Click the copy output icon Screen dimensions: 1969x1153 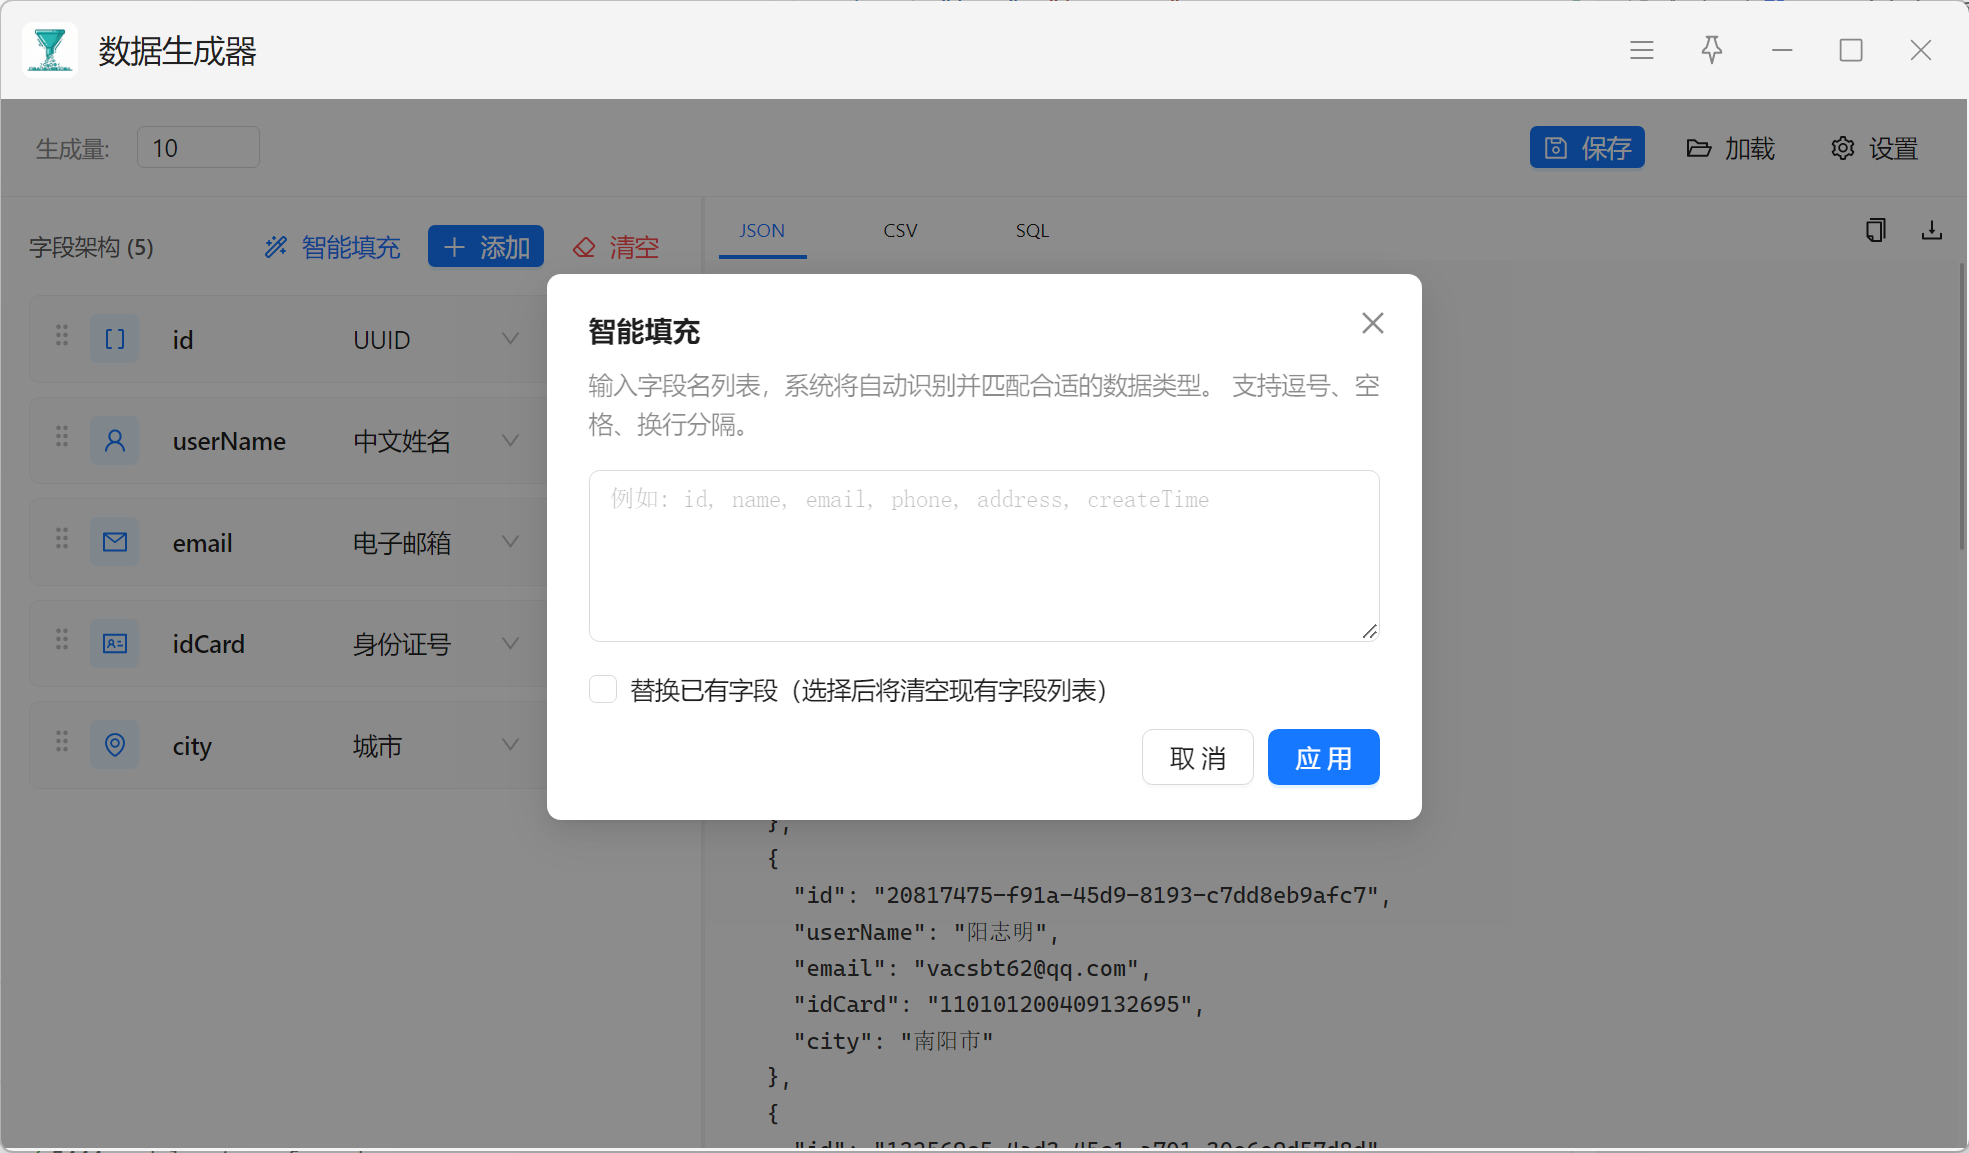[1875, 231]
